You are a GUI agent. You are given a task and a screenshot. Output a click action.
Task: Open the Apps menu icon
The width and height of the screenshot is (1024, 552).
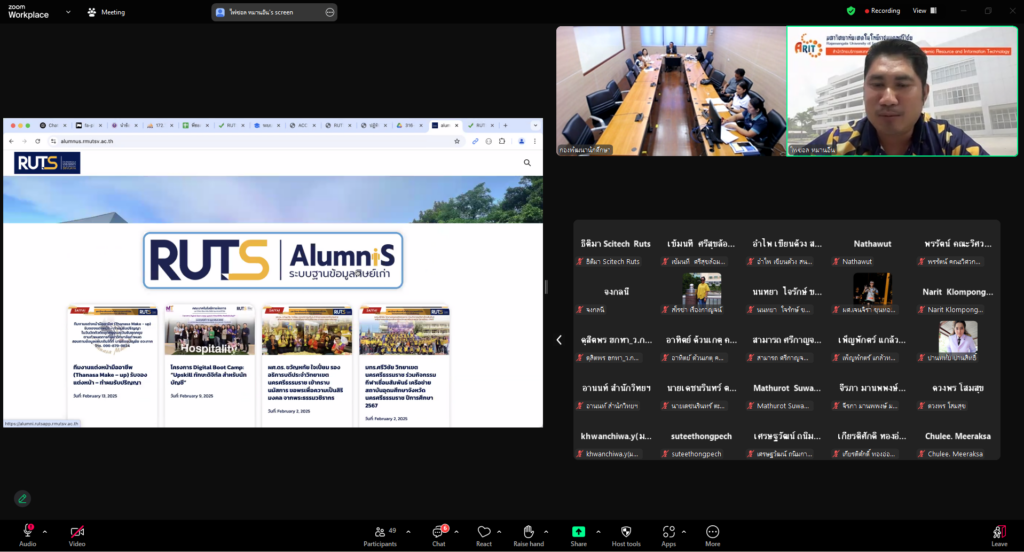coord(668,532)
